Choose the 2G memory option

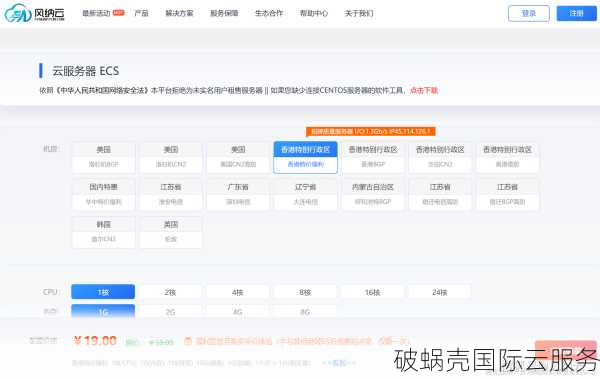(x=170, y=312)
